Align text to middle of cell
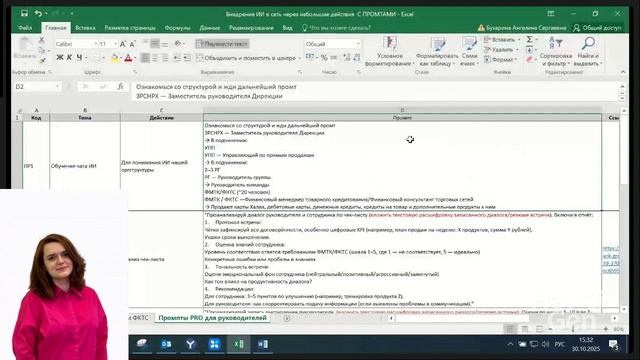This screenshot has height=360, width=640. 155,43
